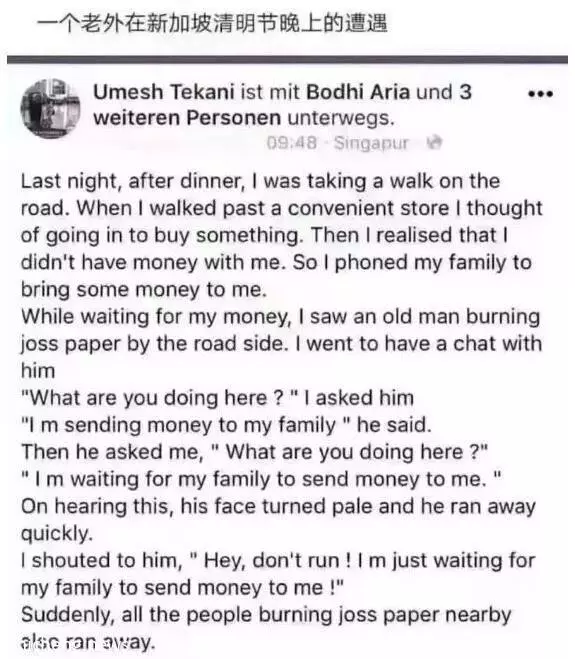Visit the tagged Bodhi Aria profile

pos(358,92)
